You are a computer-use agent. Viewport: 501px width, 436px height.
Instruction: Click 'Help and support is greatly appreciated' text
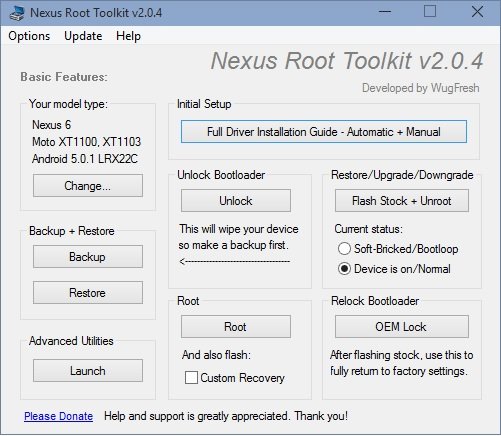[x=196, y=416]
